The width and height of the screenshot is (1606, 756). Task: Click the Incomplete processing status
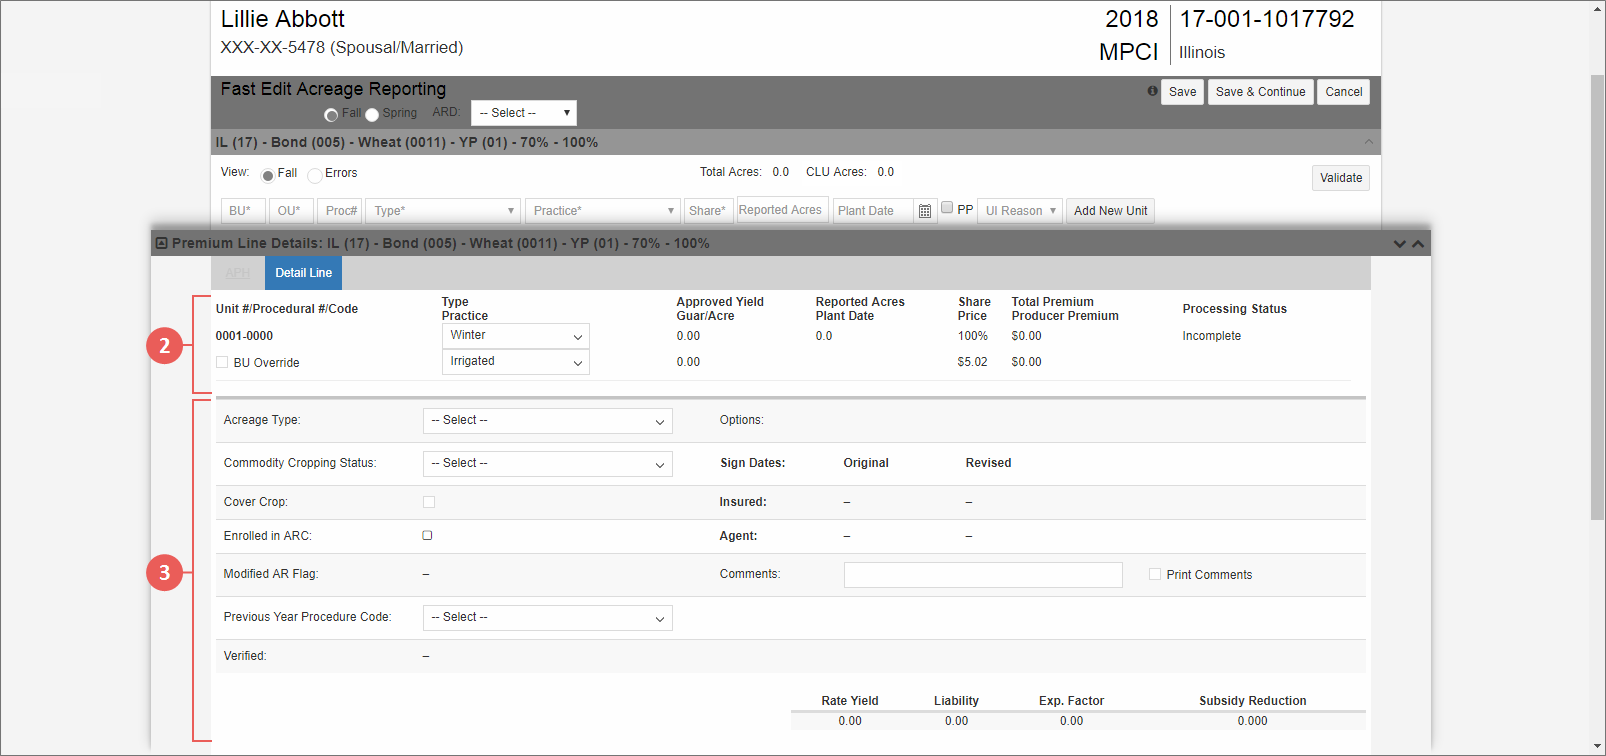1211,336
